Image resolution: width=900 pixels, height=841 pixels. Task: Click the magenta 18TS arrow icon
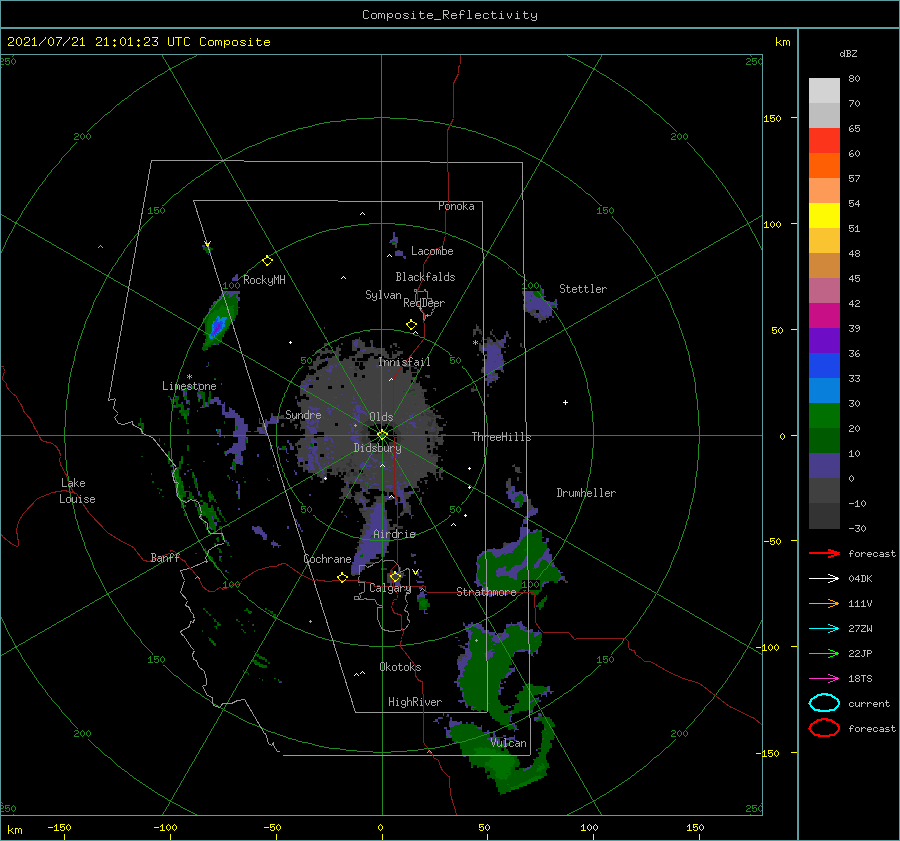(x=824, y=679)
